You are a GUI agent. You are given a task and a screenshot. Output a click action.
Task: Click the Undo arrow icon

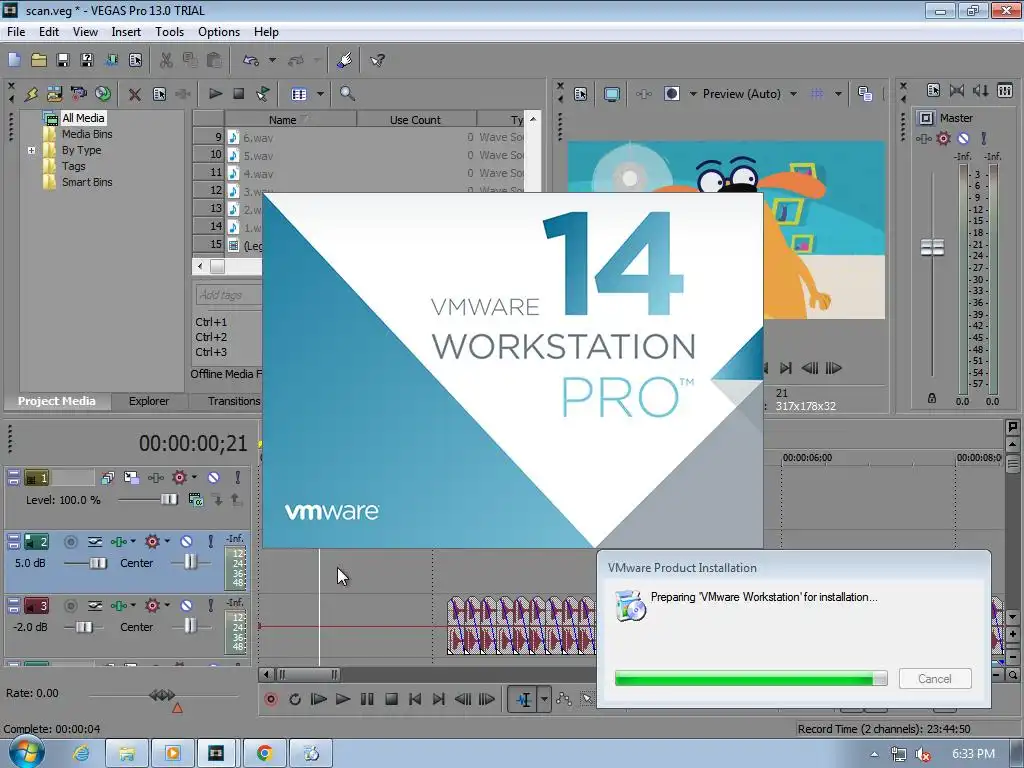coord(250,60)
